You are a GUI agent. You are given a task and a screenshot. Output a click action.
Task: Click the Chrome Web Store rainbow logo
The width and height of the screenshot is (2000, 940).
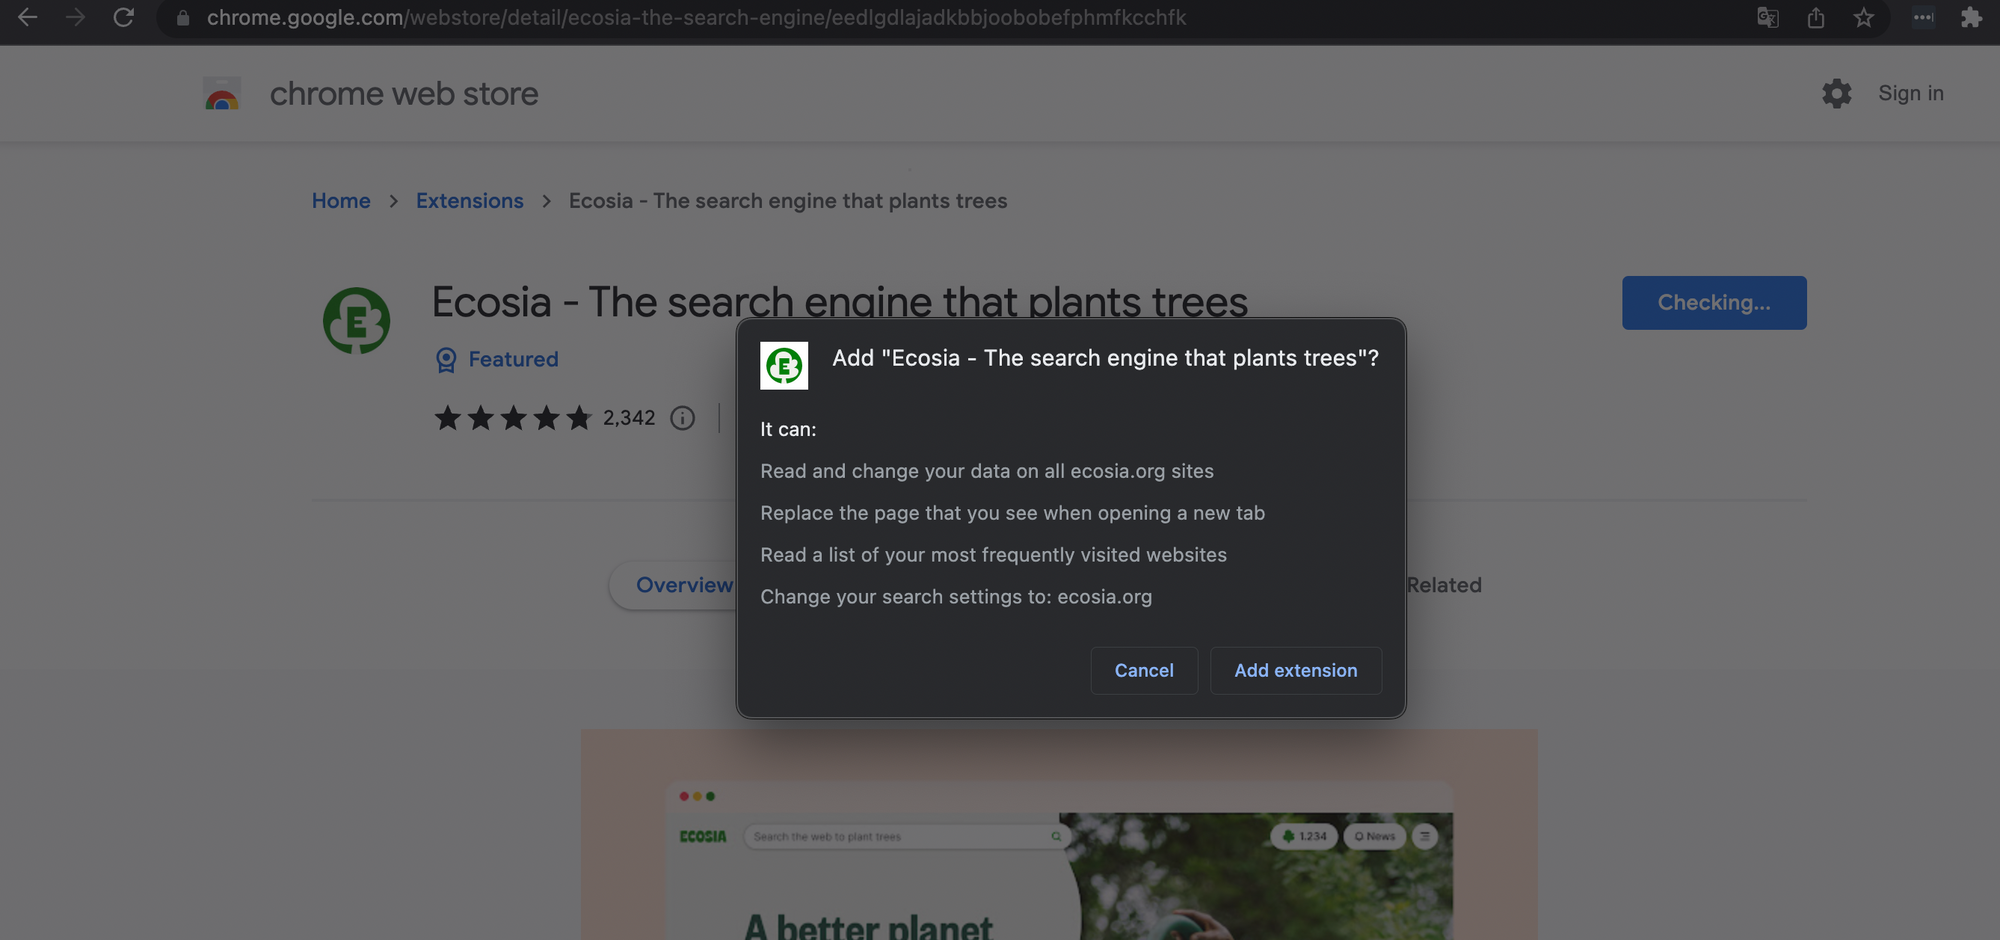coord(222,94)
